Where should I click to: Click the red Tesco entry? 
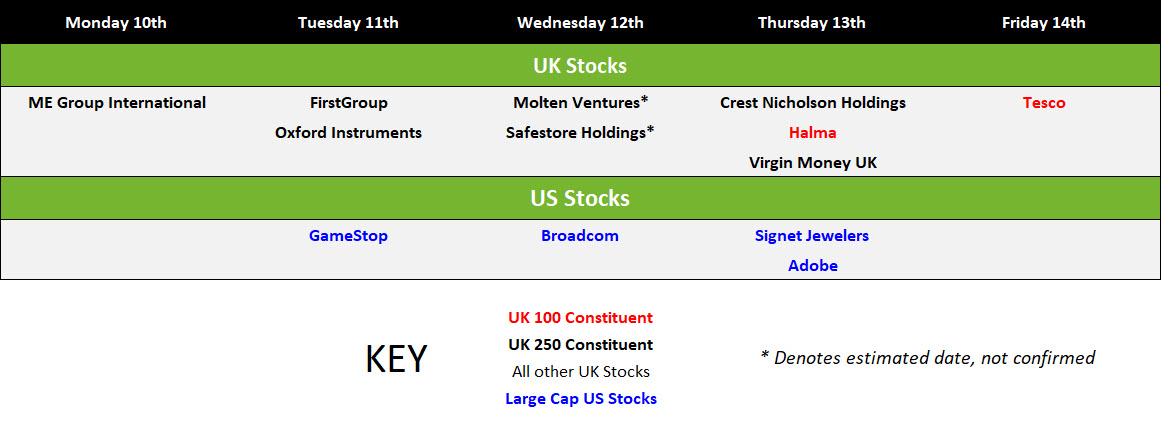[1044, 103]
